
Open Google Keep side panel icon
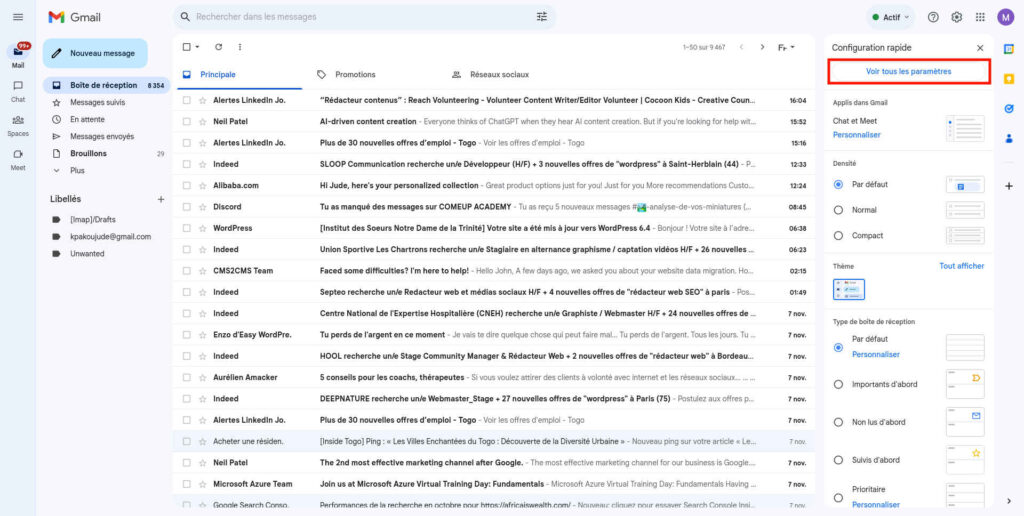1009,79
